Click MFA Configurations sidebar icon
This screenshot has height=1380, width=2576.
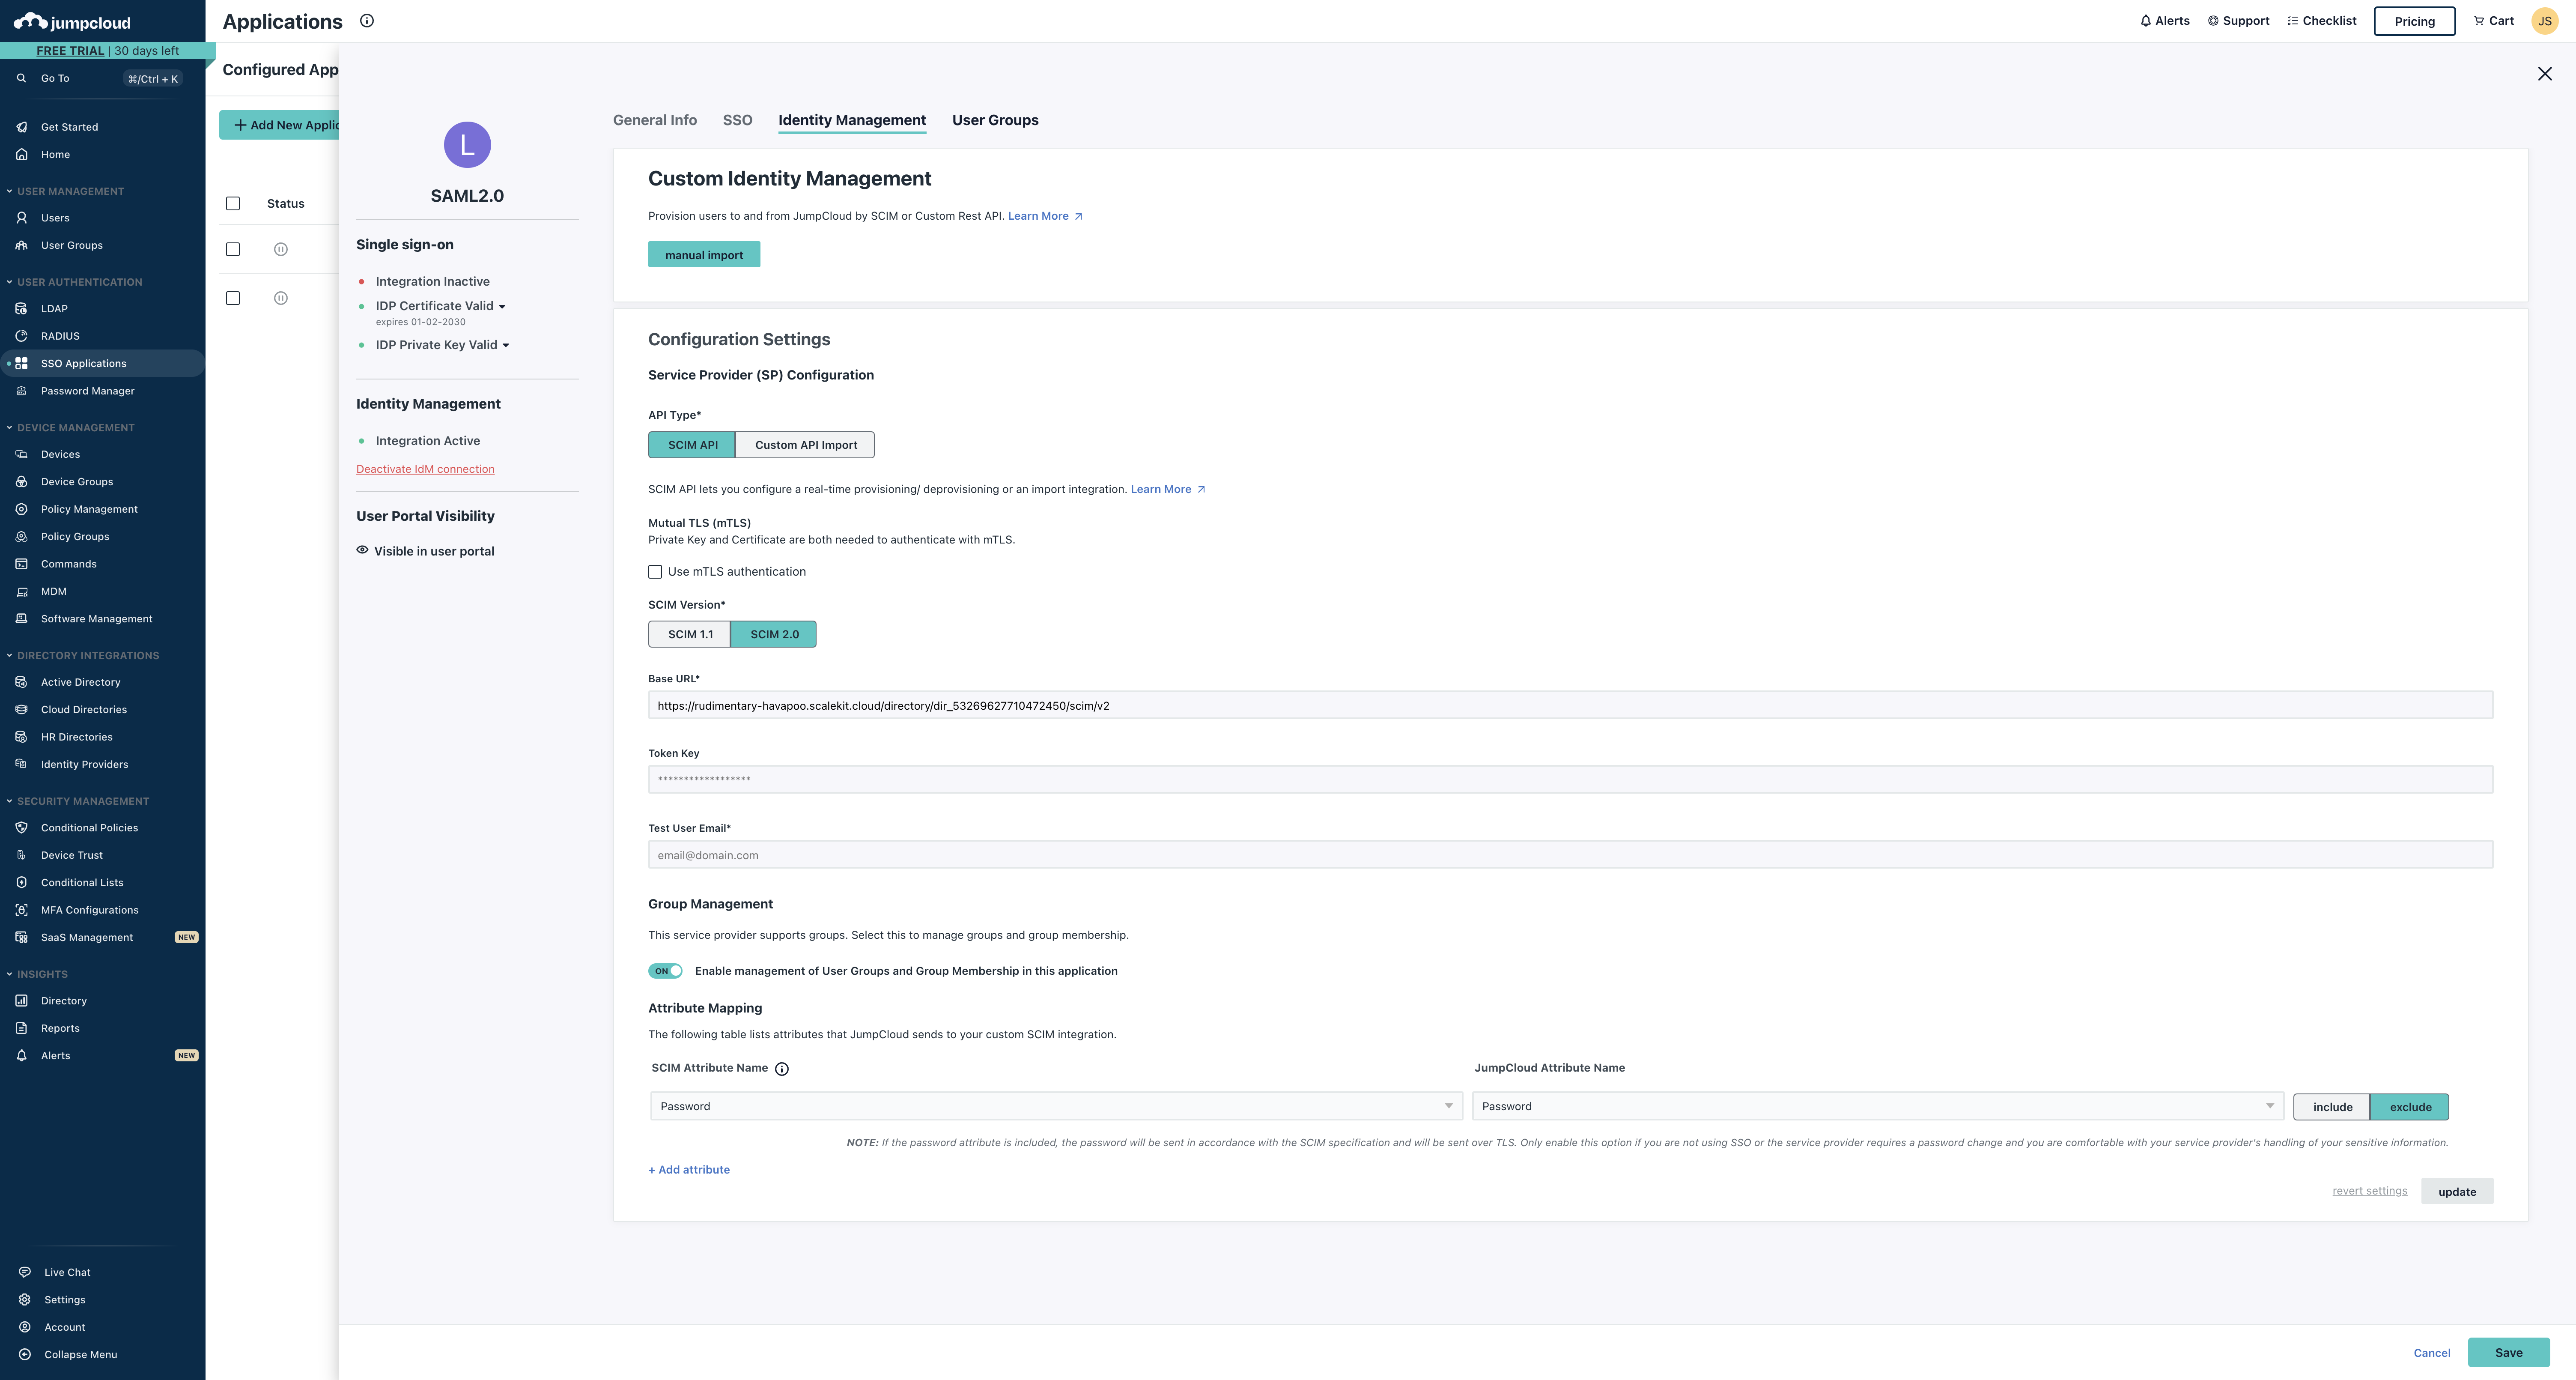[21, 910]
